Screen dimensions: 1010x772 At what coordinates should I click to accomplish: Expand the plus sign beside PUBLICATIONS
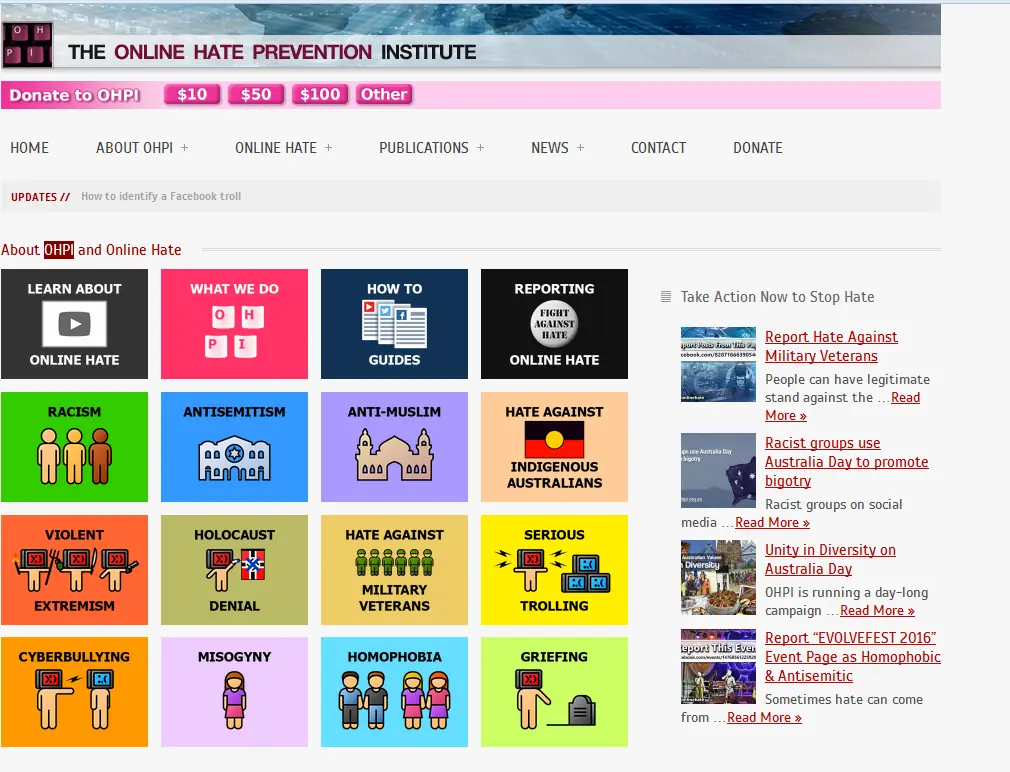[x=481, y=147]
